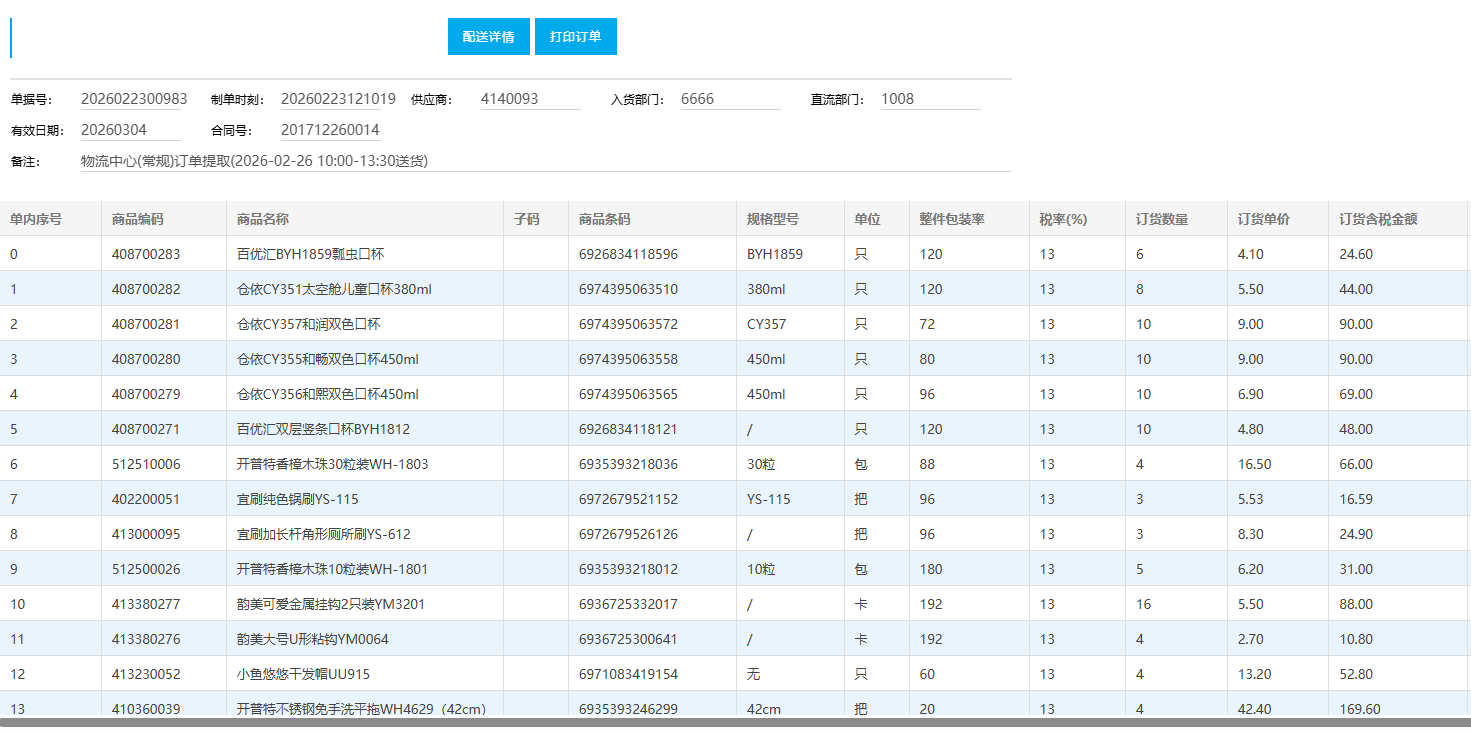Image resolution: width=1471 pixels, height=734 pixels.
Task: Click the 直流部门 field 1008
Action: (929, 99)
